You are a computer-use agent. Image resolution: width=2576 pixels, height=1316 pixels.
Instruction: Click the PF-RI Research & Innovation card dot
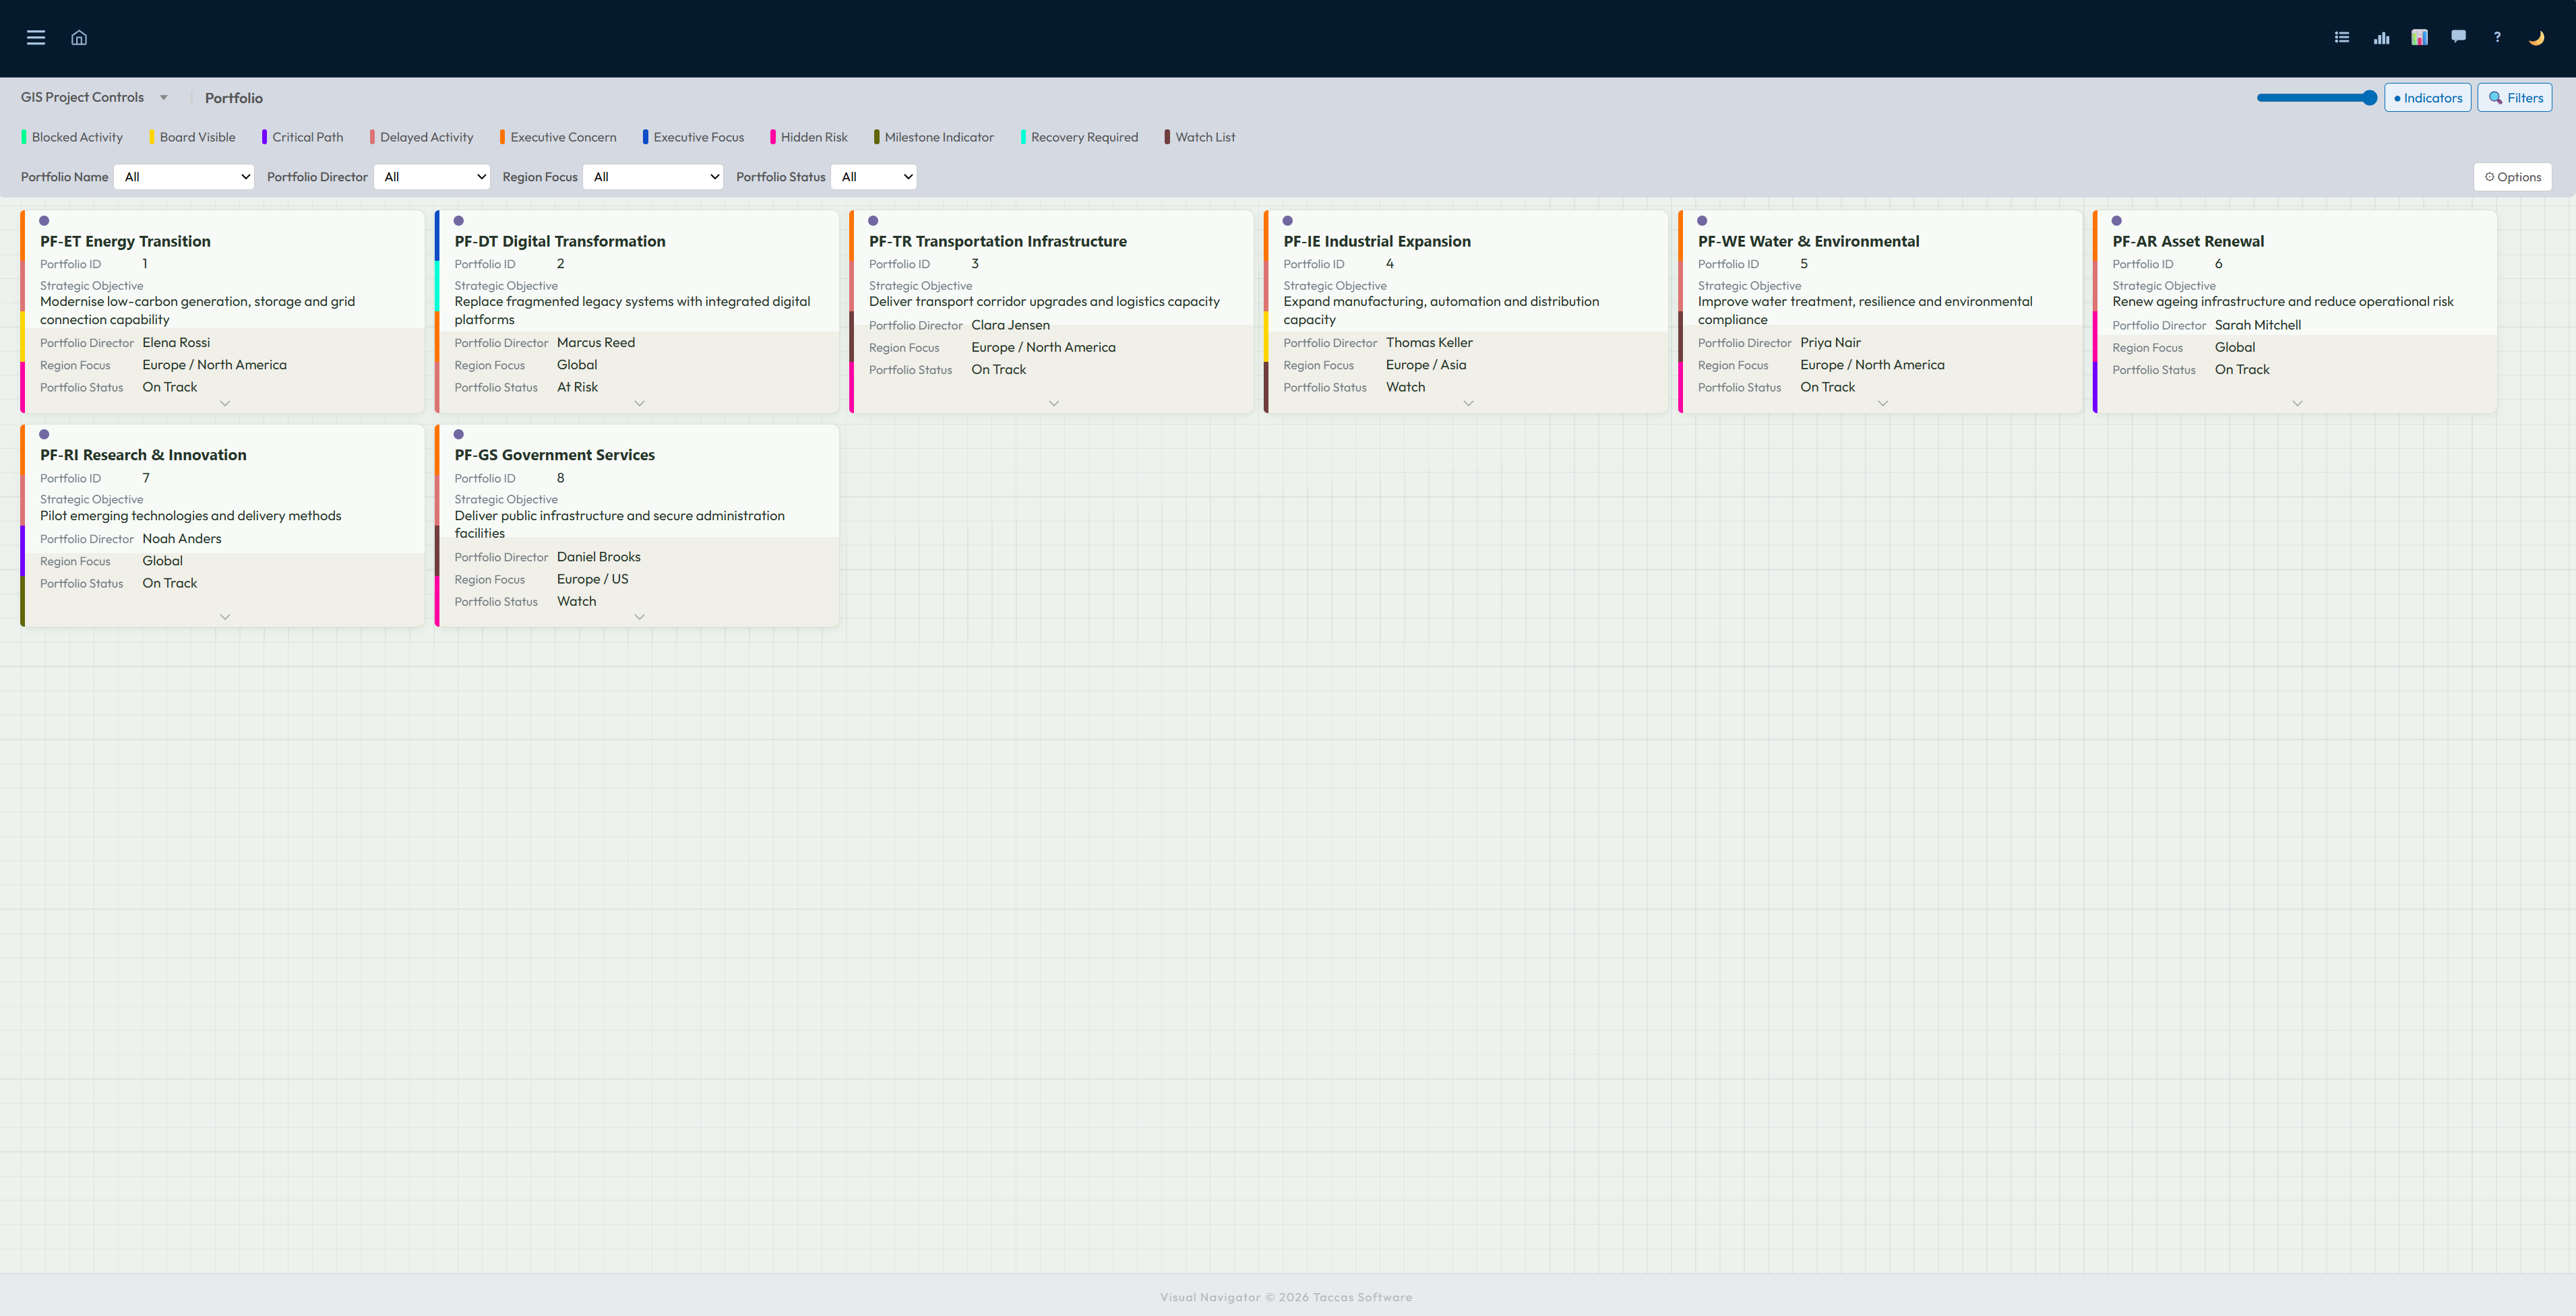[x=44, y=435]
